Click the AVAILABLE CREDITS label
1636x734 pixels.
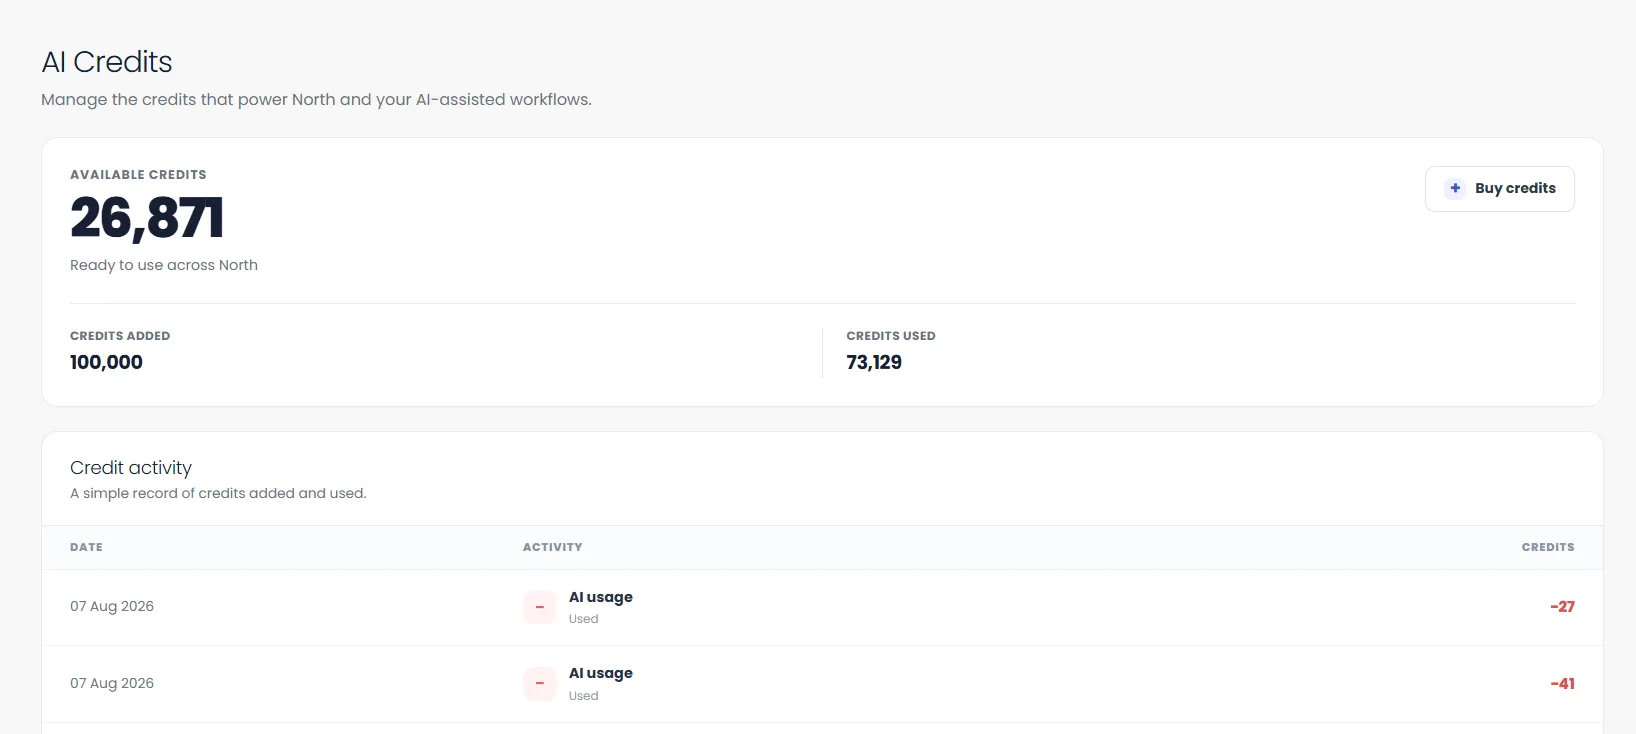[138, 174]
